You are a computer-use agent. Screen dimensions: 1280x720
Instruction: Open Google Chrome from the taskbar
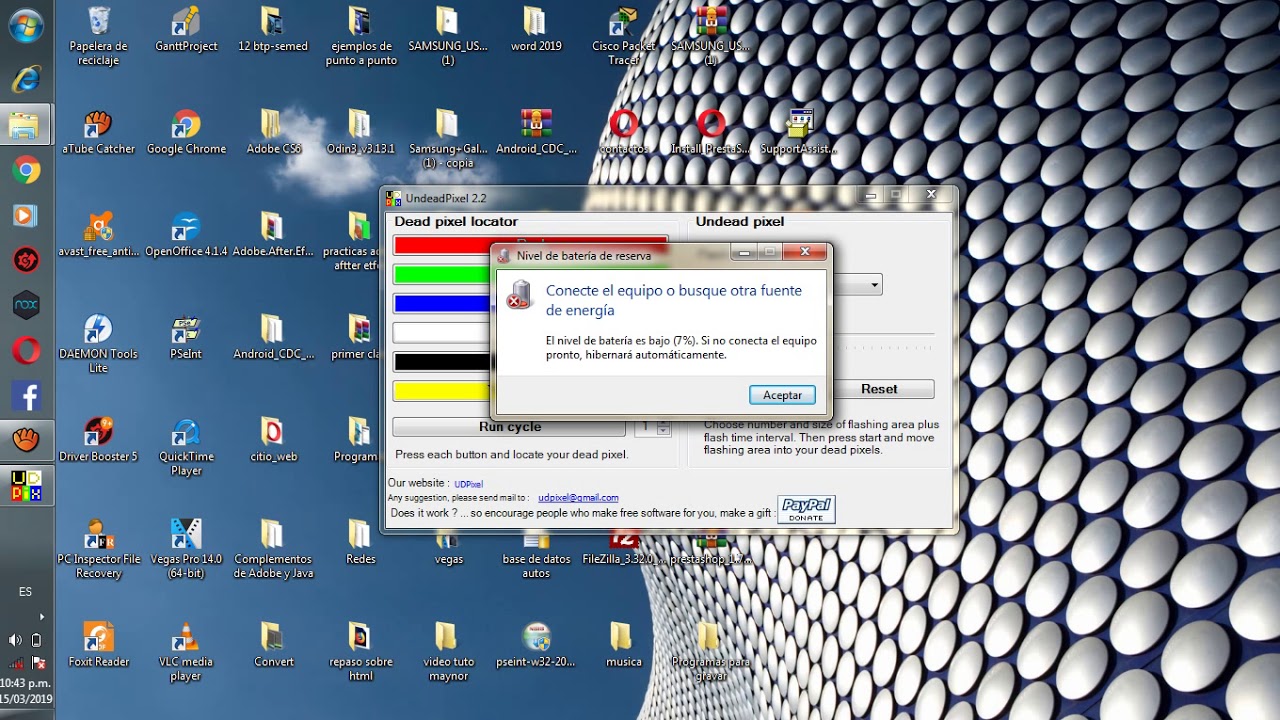[x=26, y=170]
